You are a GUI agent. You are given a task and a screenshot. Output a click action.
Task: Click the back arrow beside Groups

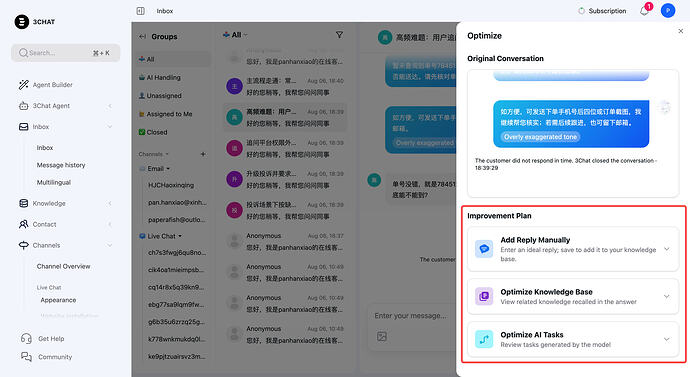[x=143, y=37]
